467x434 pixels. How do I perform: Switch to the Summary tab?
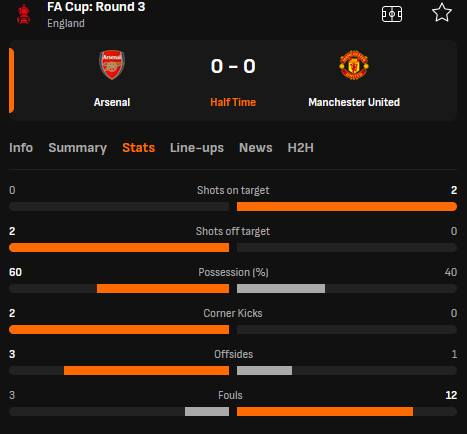tap(78, 148)
